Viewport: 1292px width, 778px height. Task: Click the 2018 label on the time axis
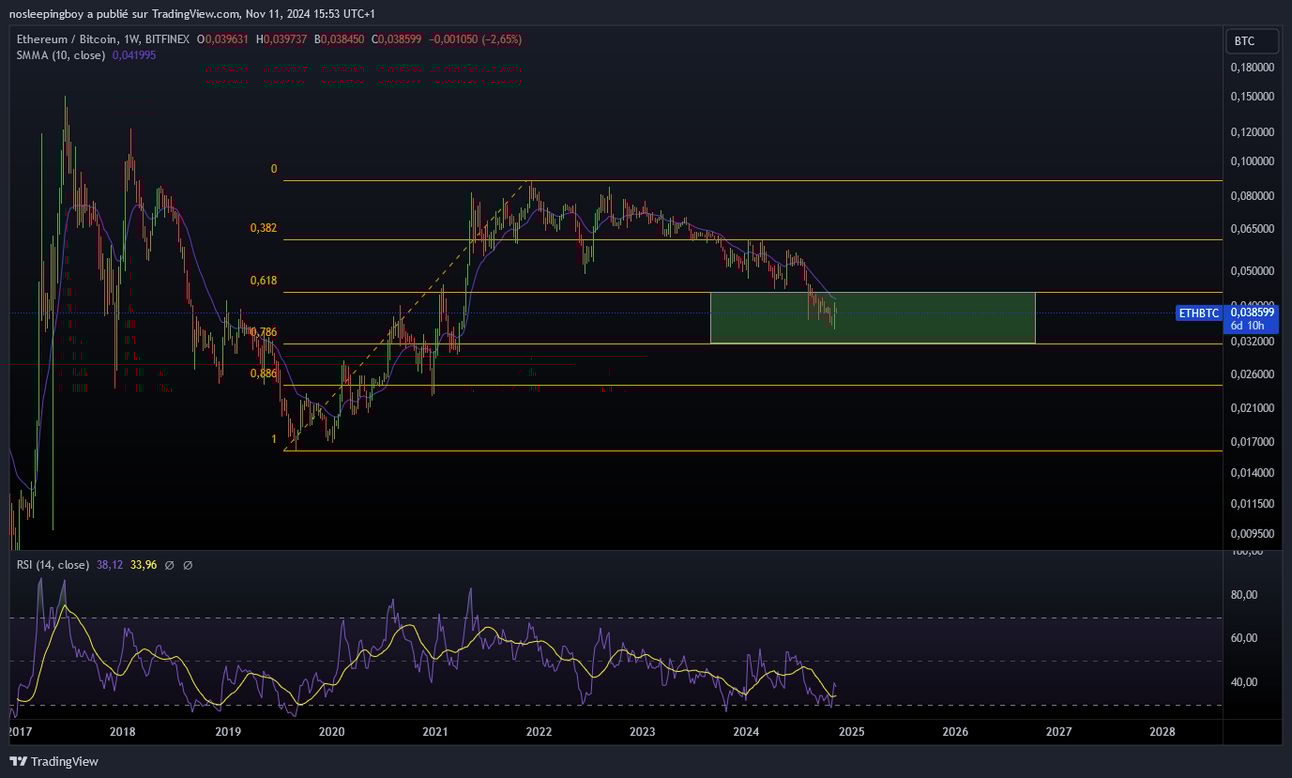[x=123, y=732]
